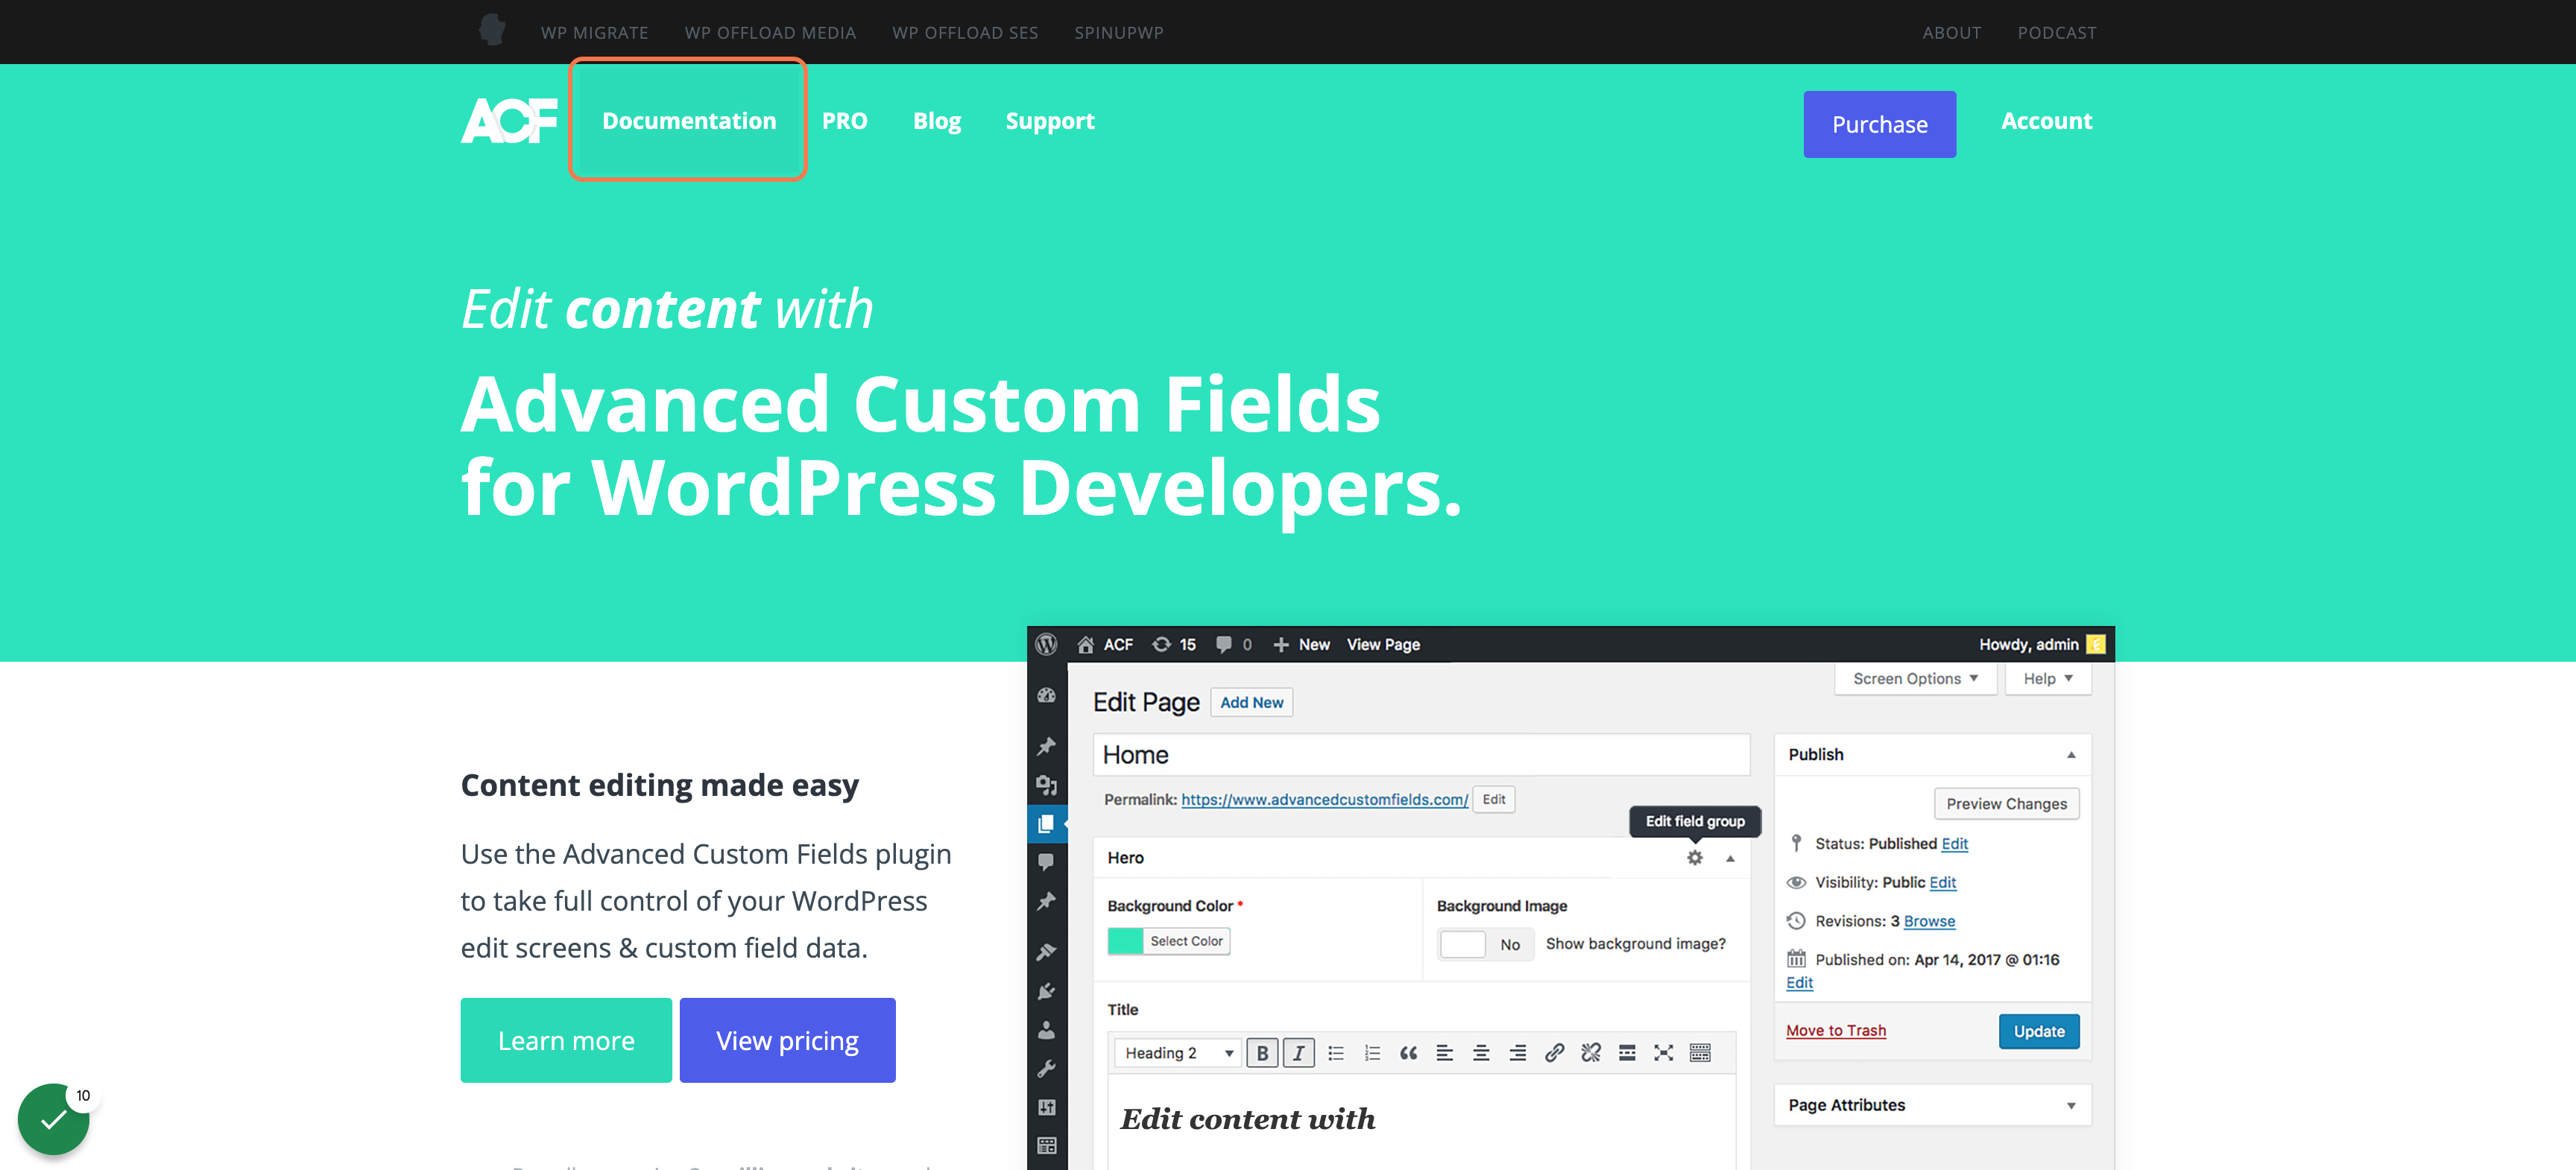The width and height of the screenshot is (2576, 1170).
Task: Open the Documentation nav item
Action: pyautogui.click(x=689, y=121)
